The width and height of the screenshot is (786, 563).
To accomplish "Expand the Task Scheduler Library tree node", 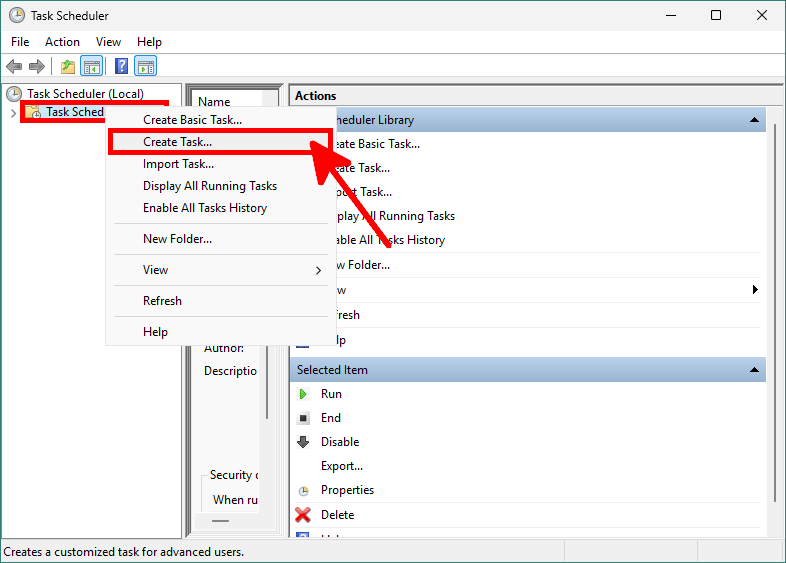I will click(13, 112).
